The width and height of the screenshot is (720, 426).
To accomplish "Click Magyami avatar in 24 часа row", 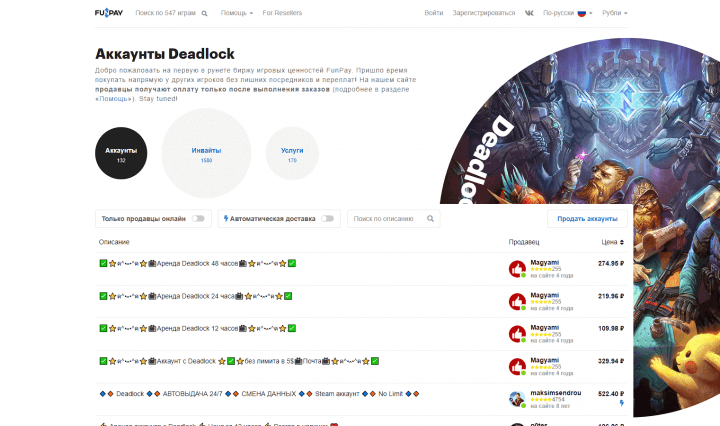I will click(x=517, y=302).
